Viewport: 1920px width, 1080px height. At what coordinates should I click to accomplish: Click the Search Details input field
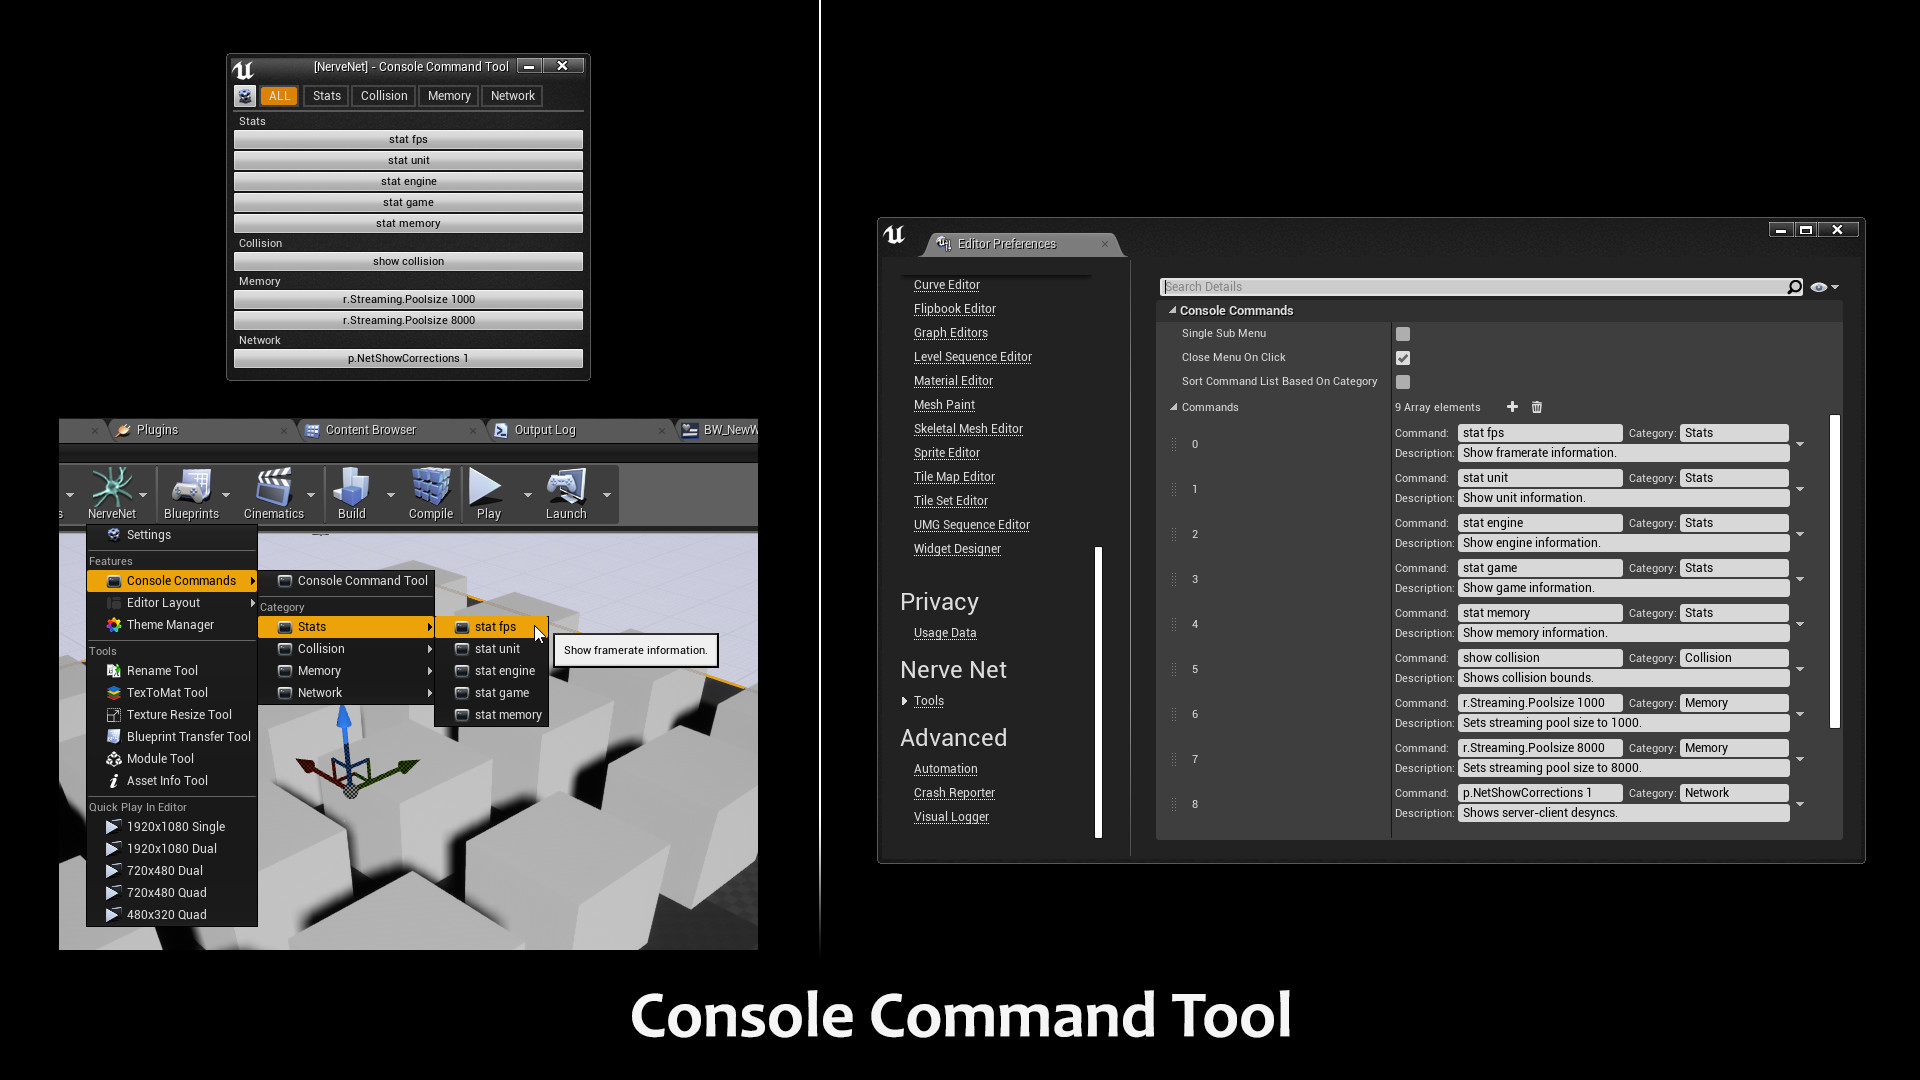[1473, 287]
